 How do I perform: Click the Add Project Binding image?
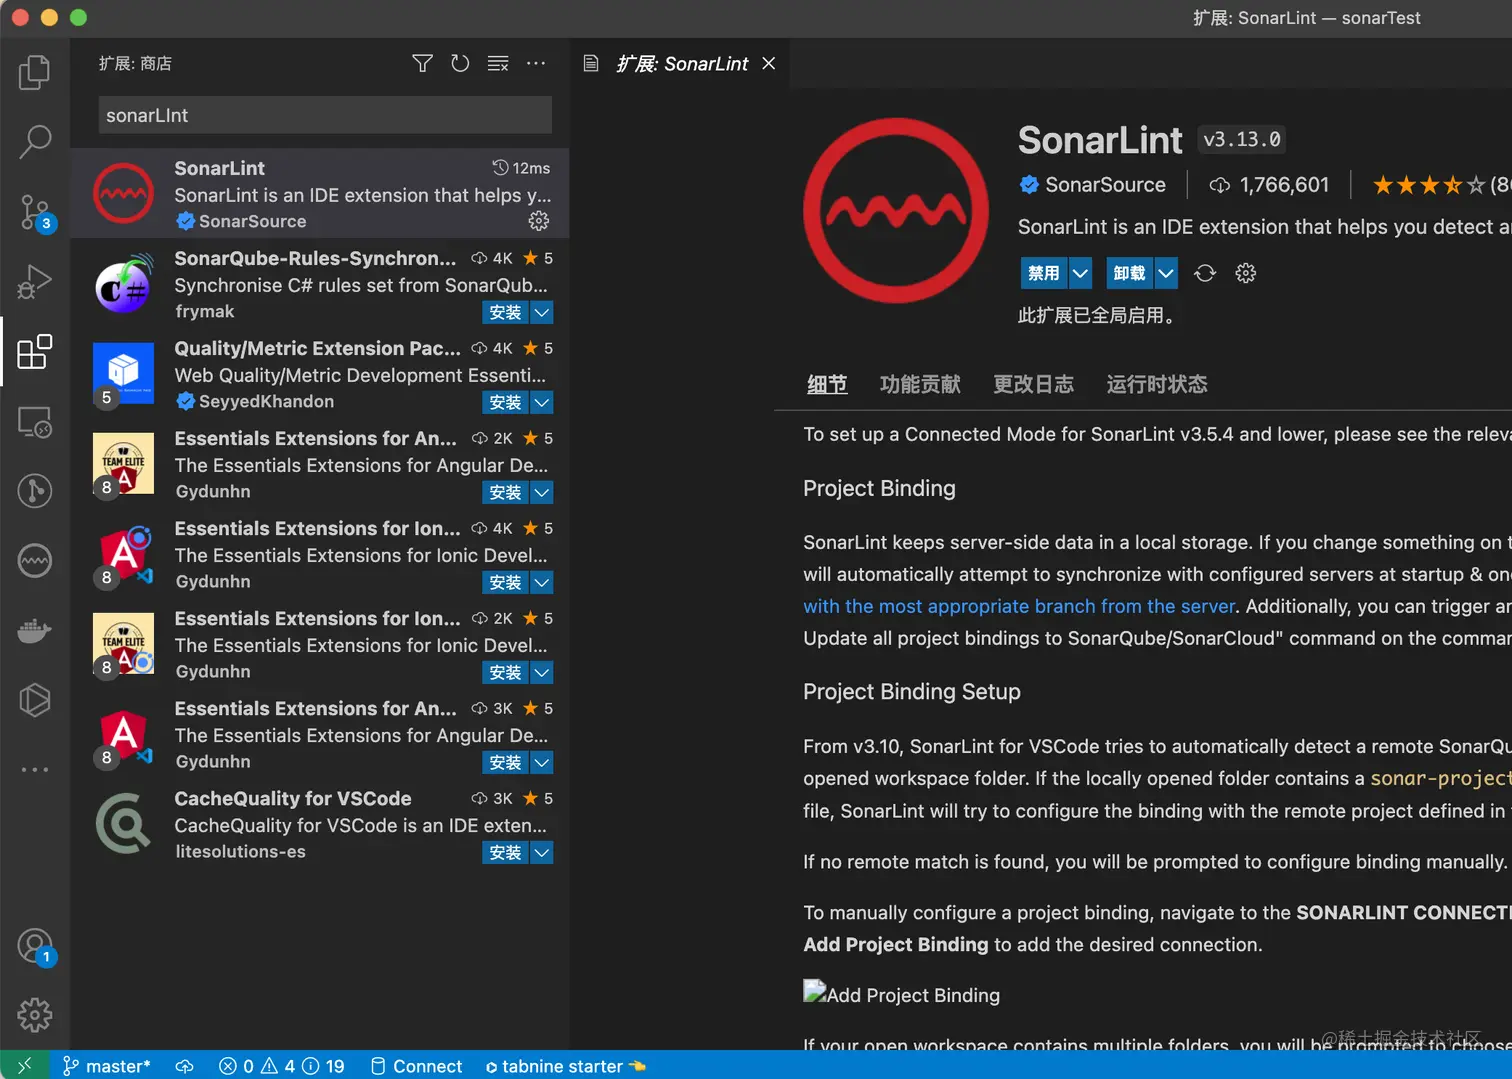[901, 994]
